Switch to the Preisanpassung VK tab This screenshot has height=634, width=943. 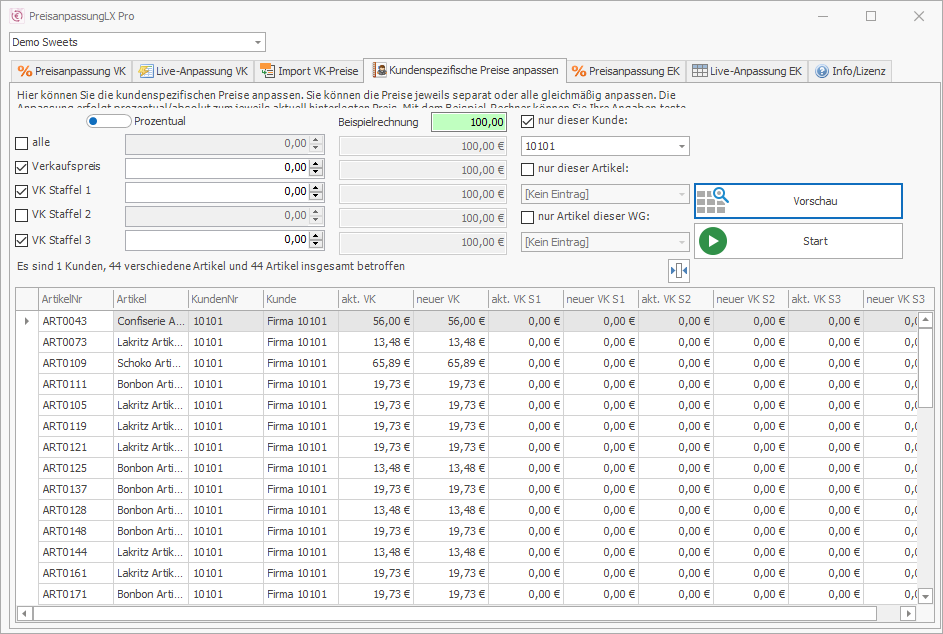coord(72,72)
